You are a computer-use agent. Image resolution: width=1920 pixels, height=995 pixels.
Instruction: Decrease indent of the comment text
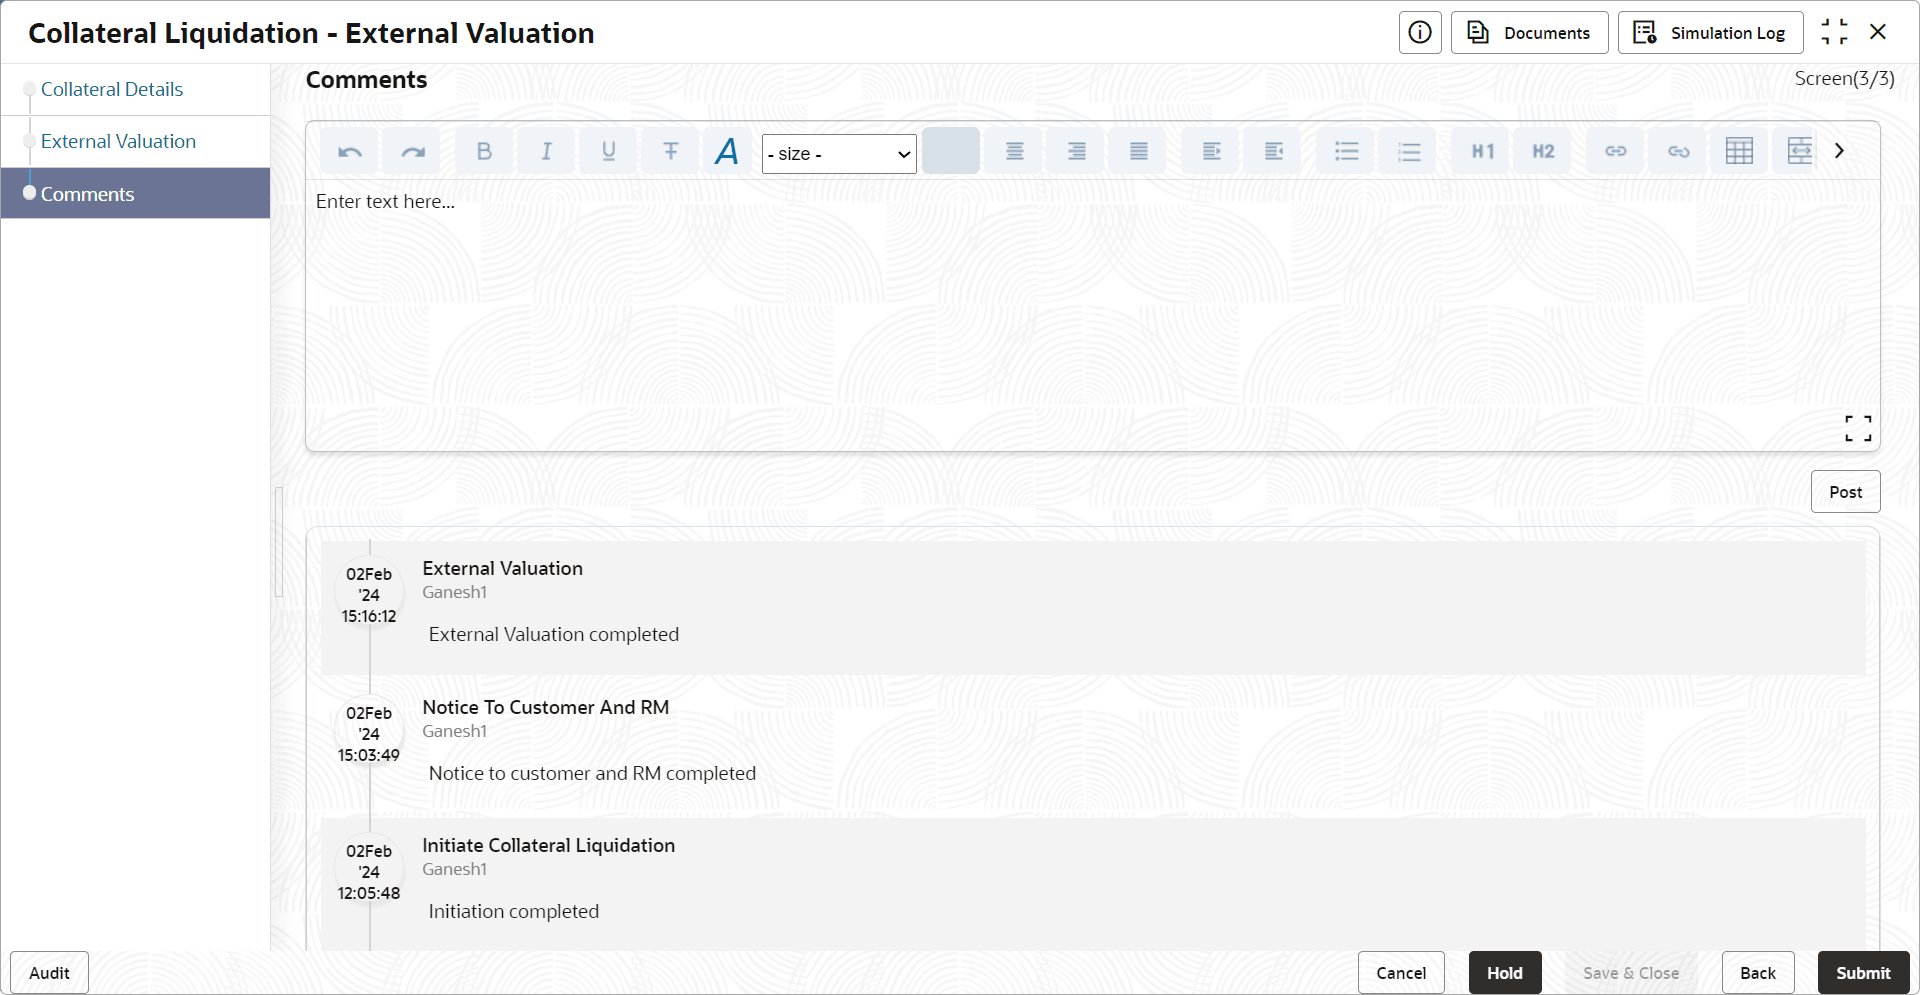1273,152
